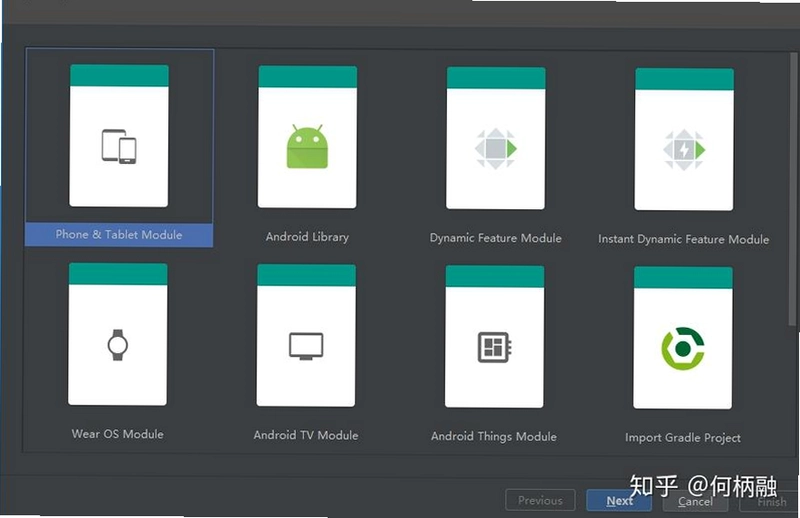The image size is (800, 518).
Task: Cancel the new module dialog
Action: pos(695,502)
